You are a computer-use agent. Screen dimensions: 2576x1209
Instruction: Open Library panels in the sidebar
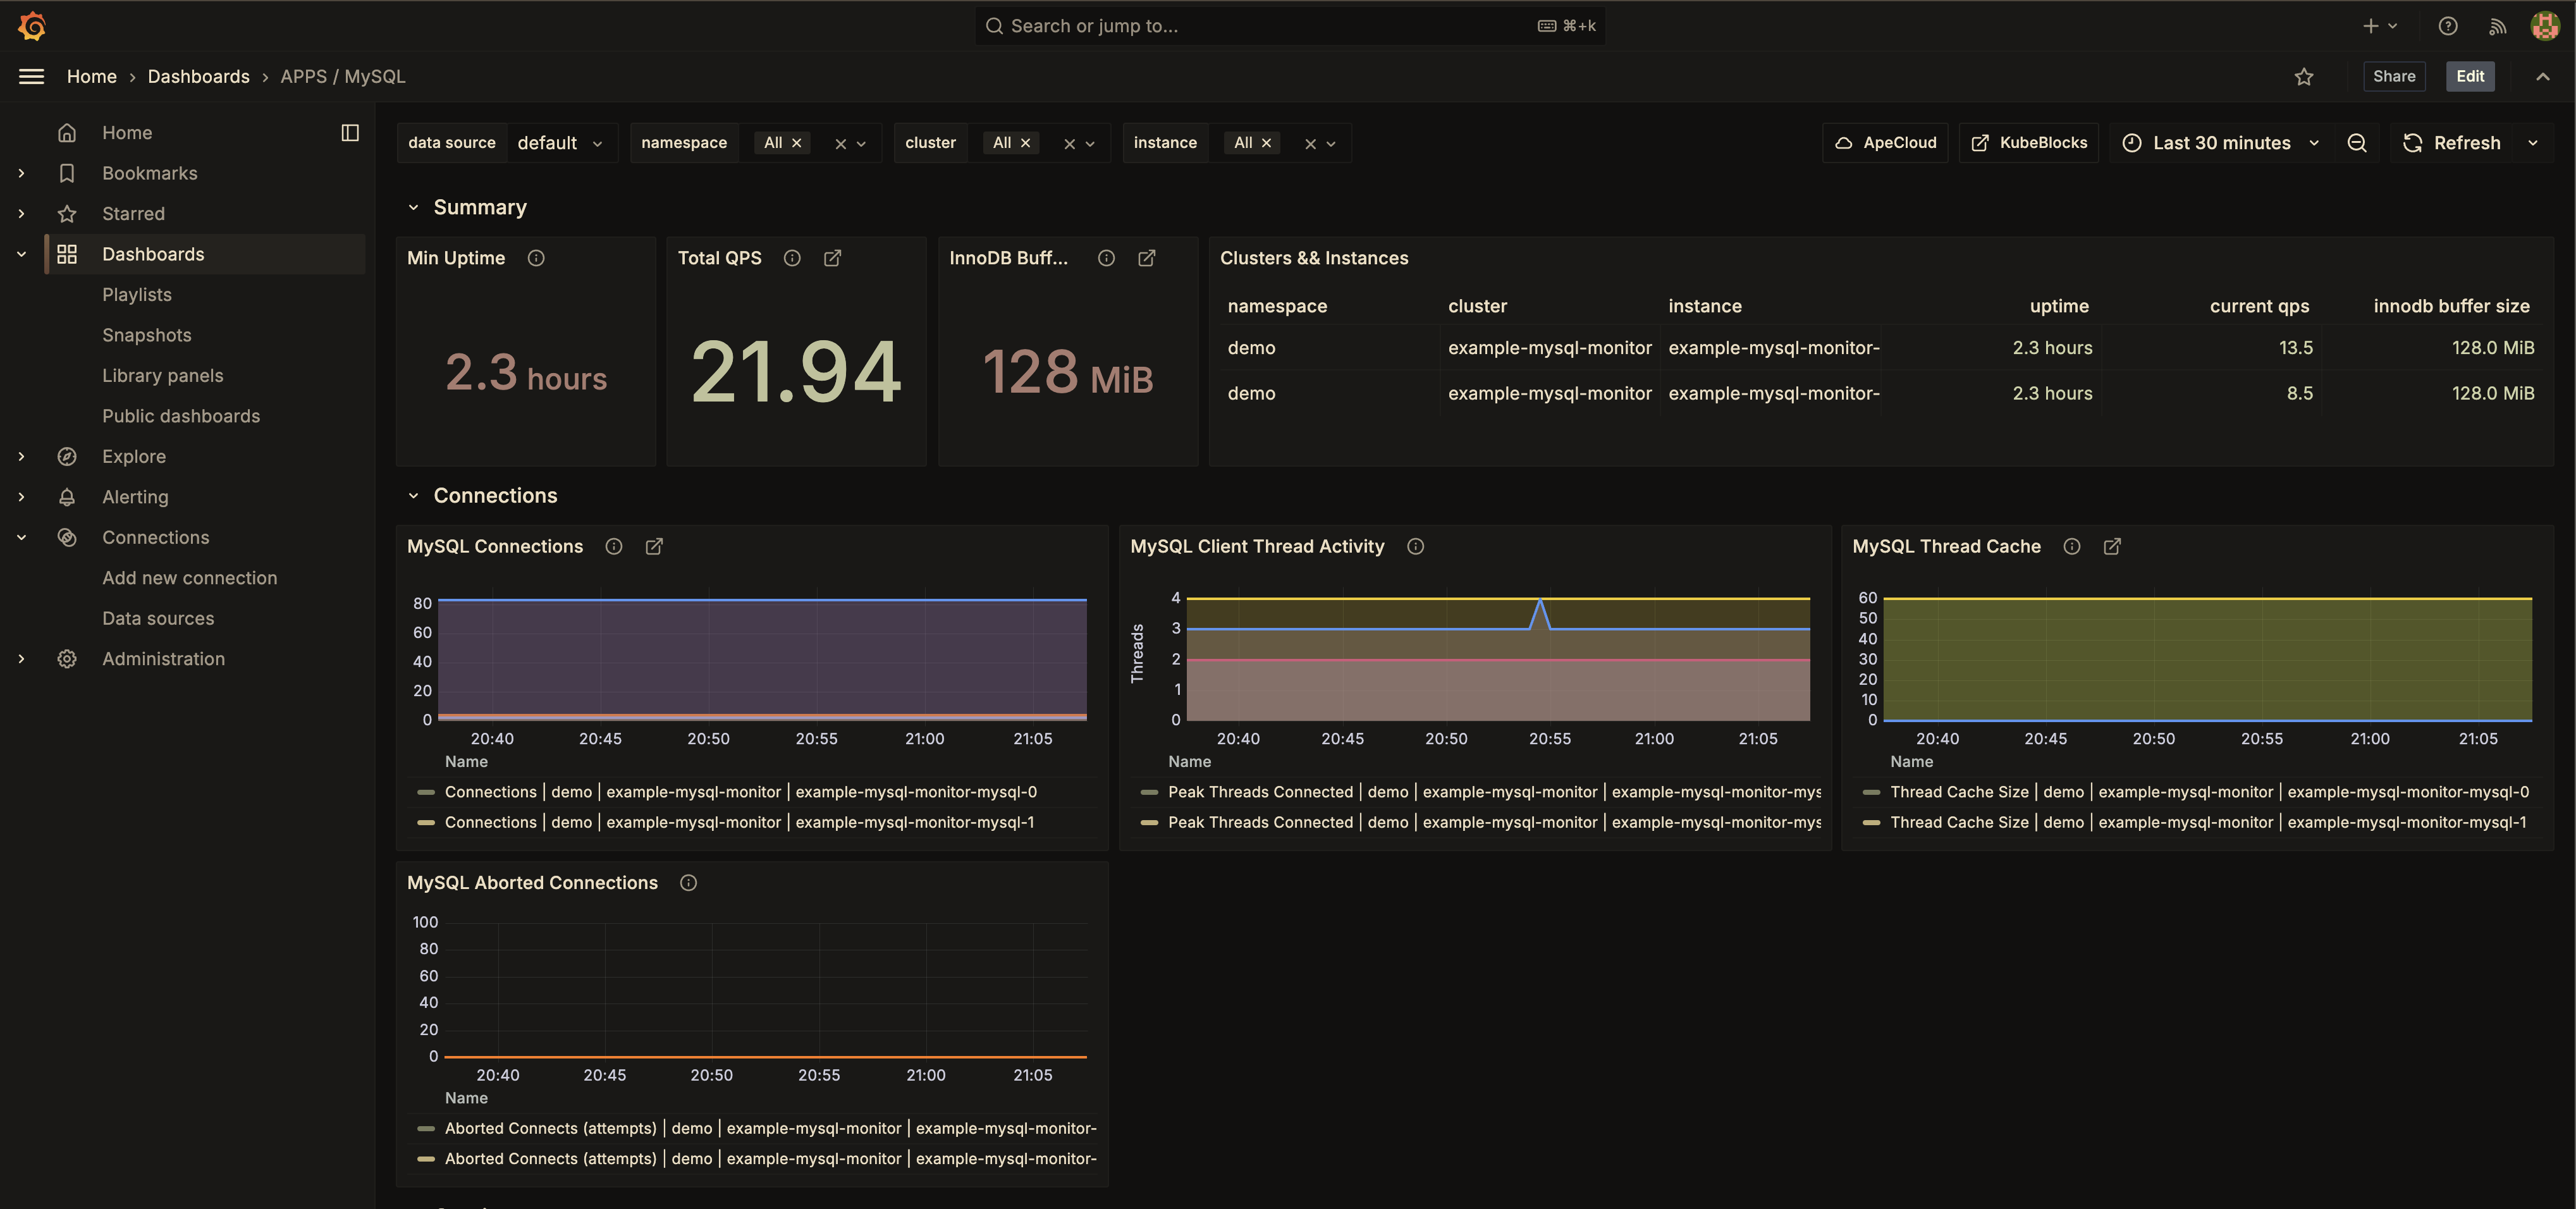point(163,376)
